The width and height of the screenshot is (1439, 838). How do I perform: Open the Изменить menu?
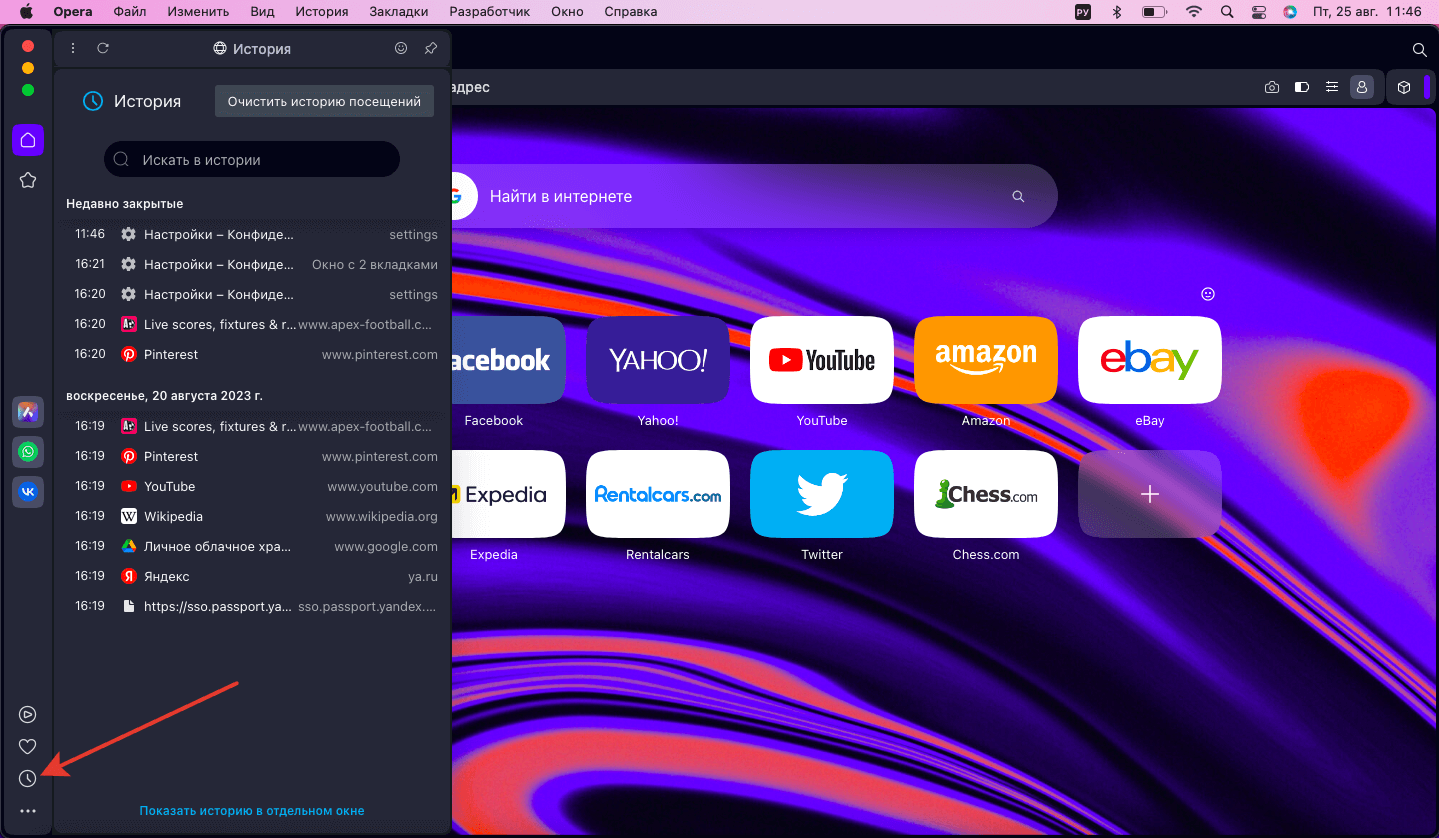[x=197, y=12]
